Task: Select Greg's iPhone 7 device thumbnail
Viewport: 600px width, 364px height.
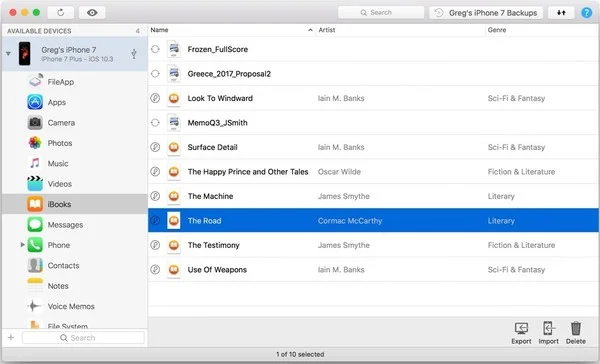Action: pos(25,54)
